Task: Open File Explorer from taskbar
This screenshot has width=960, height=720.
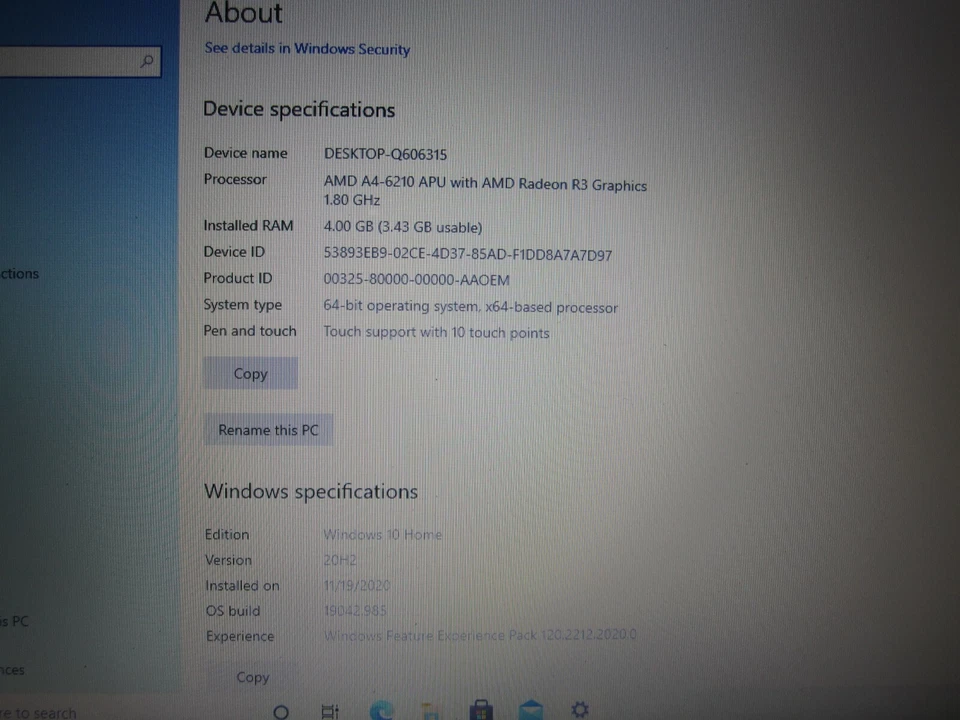Action: (431, 711)
